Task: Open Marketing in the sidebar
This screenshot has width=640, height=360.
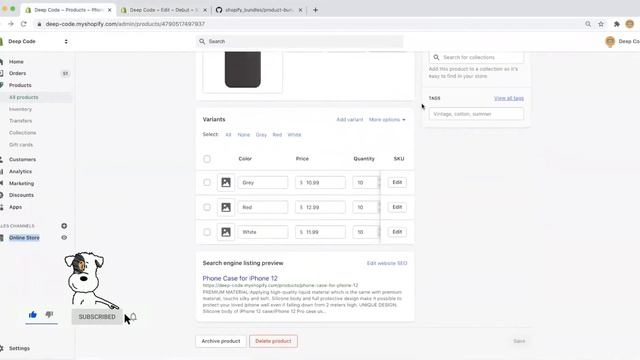Action: click(x=21, y=183)
